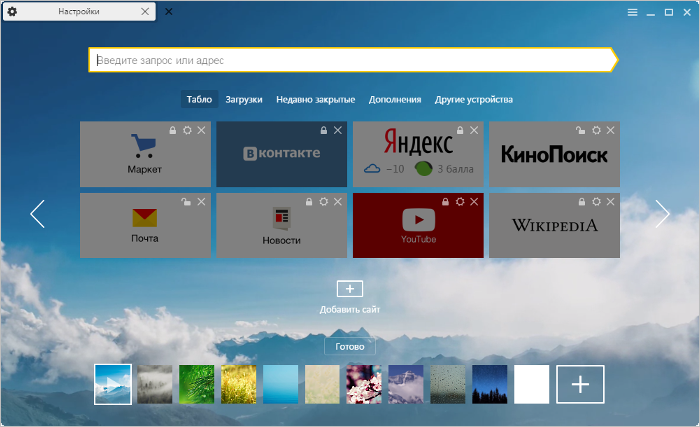Open settings gear on Wikipedia tile

[x=596, y=202]
